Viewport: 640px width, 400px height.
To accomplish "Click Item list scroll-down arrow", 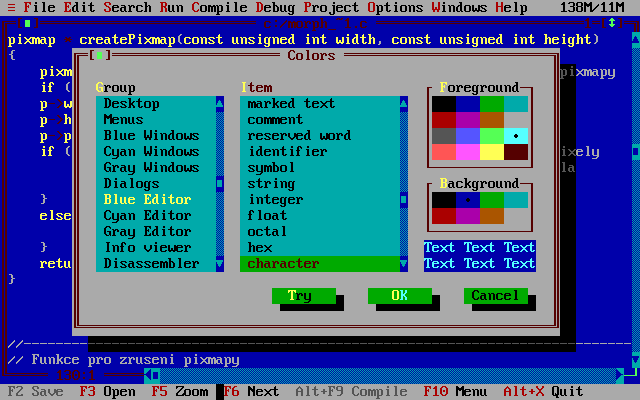I will pos(404,264).
